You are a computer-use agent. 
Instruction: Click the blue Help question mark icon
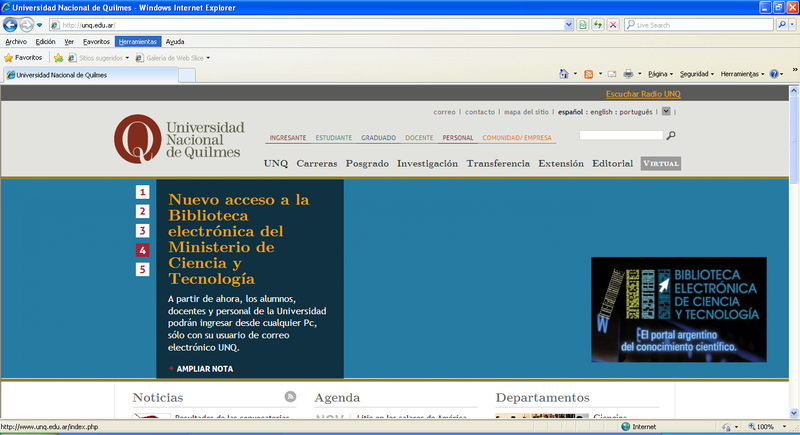(x=774, y=74)
